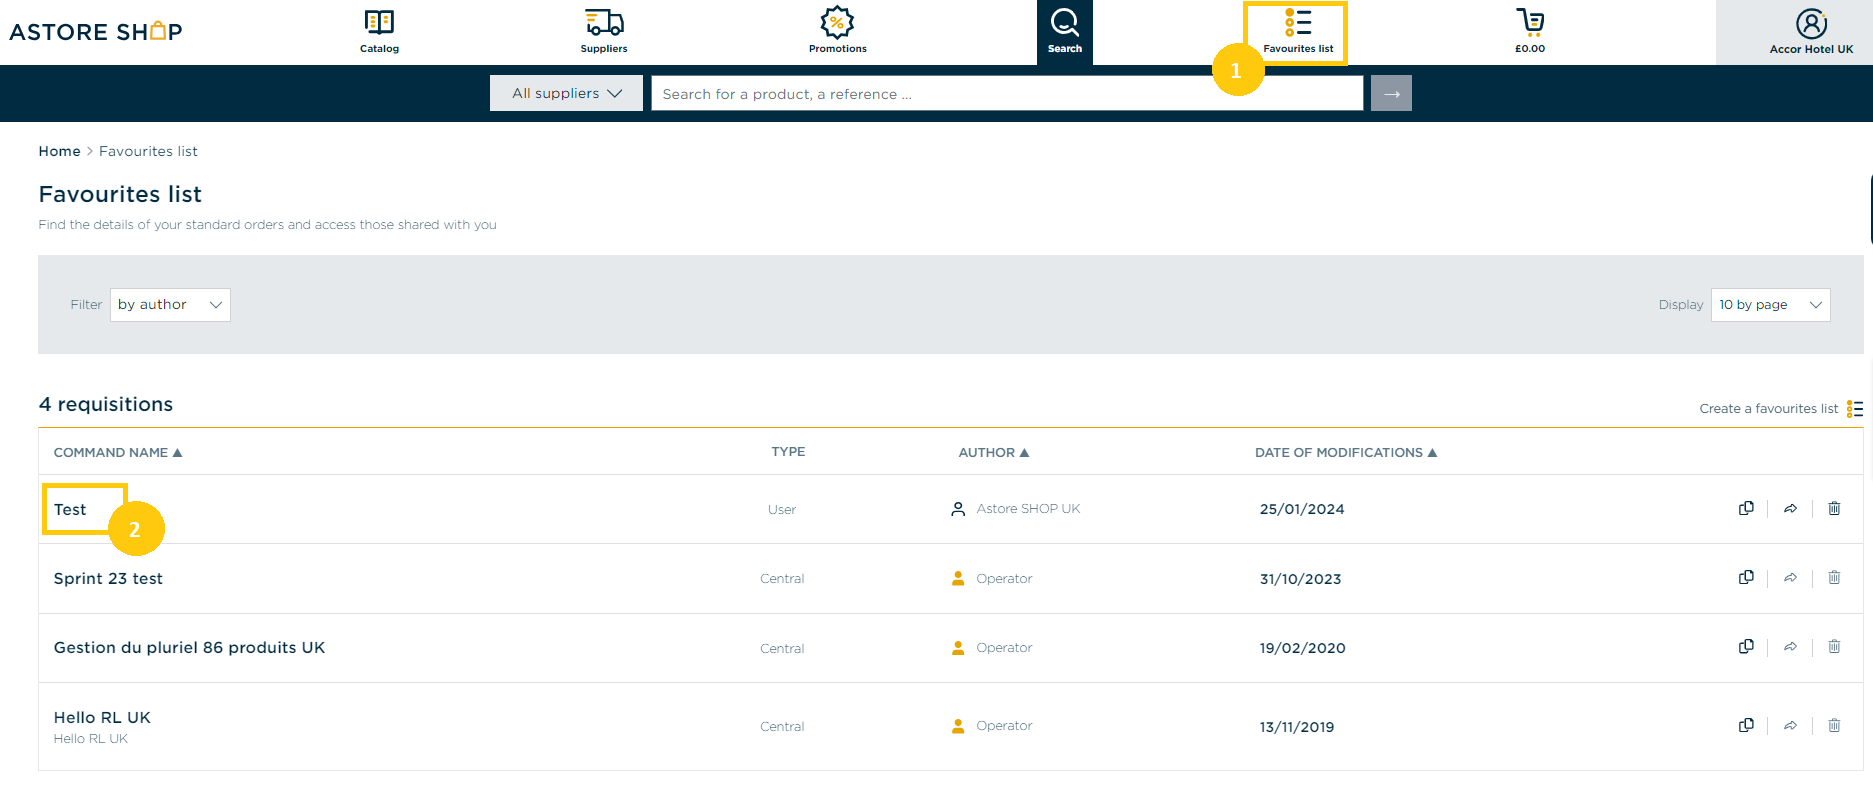
Task: Open the 10 by page display dropdown
Action: tap(1770, 305)
